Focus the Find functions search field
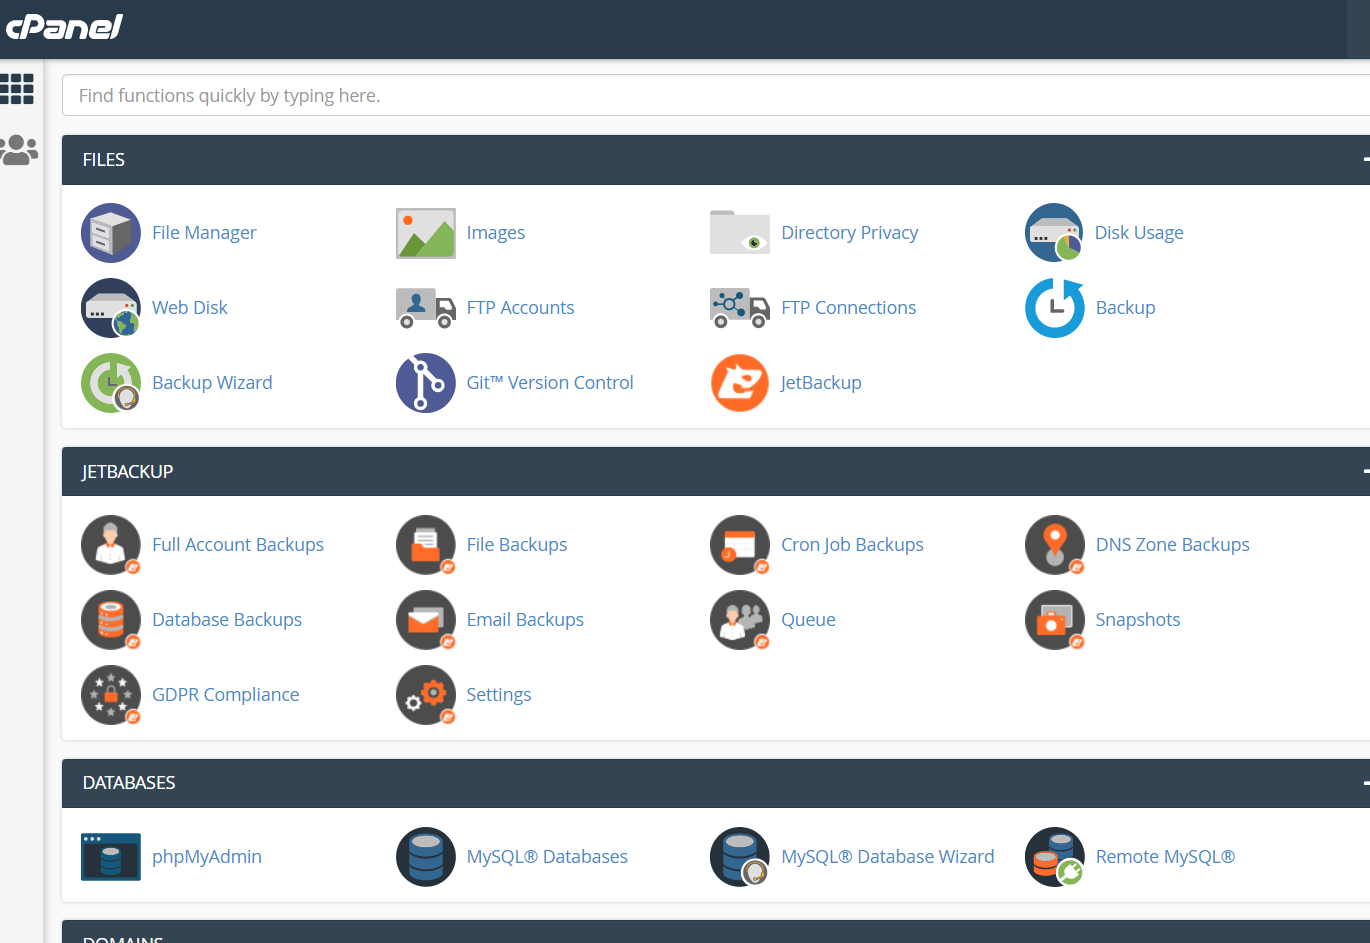Viewport: 1370px width, 943px height. (x=700, y=96)
